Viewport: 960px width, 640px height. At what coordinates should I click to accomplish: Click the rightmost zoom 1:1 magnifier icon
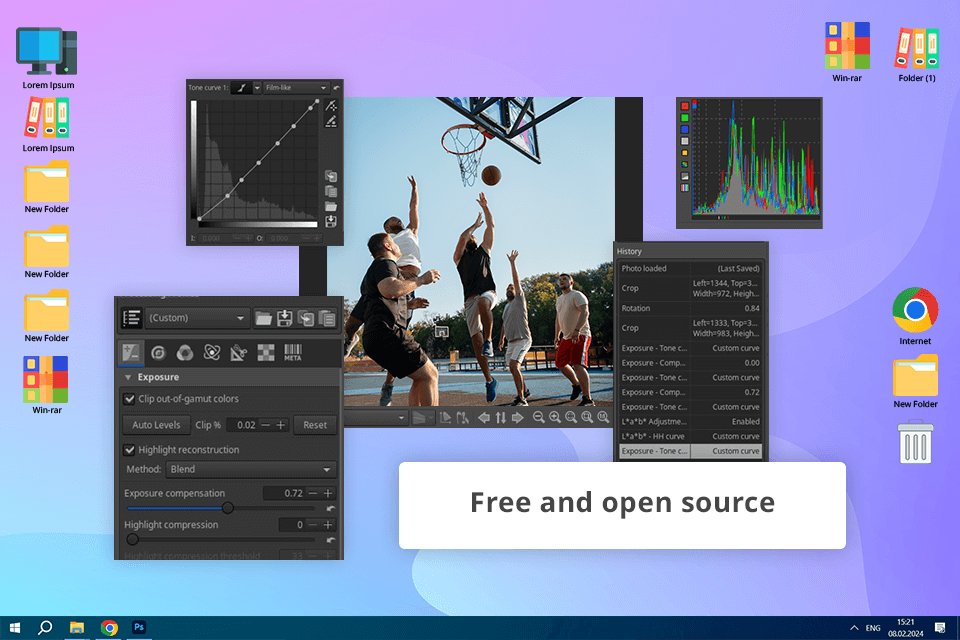(603, 417)
